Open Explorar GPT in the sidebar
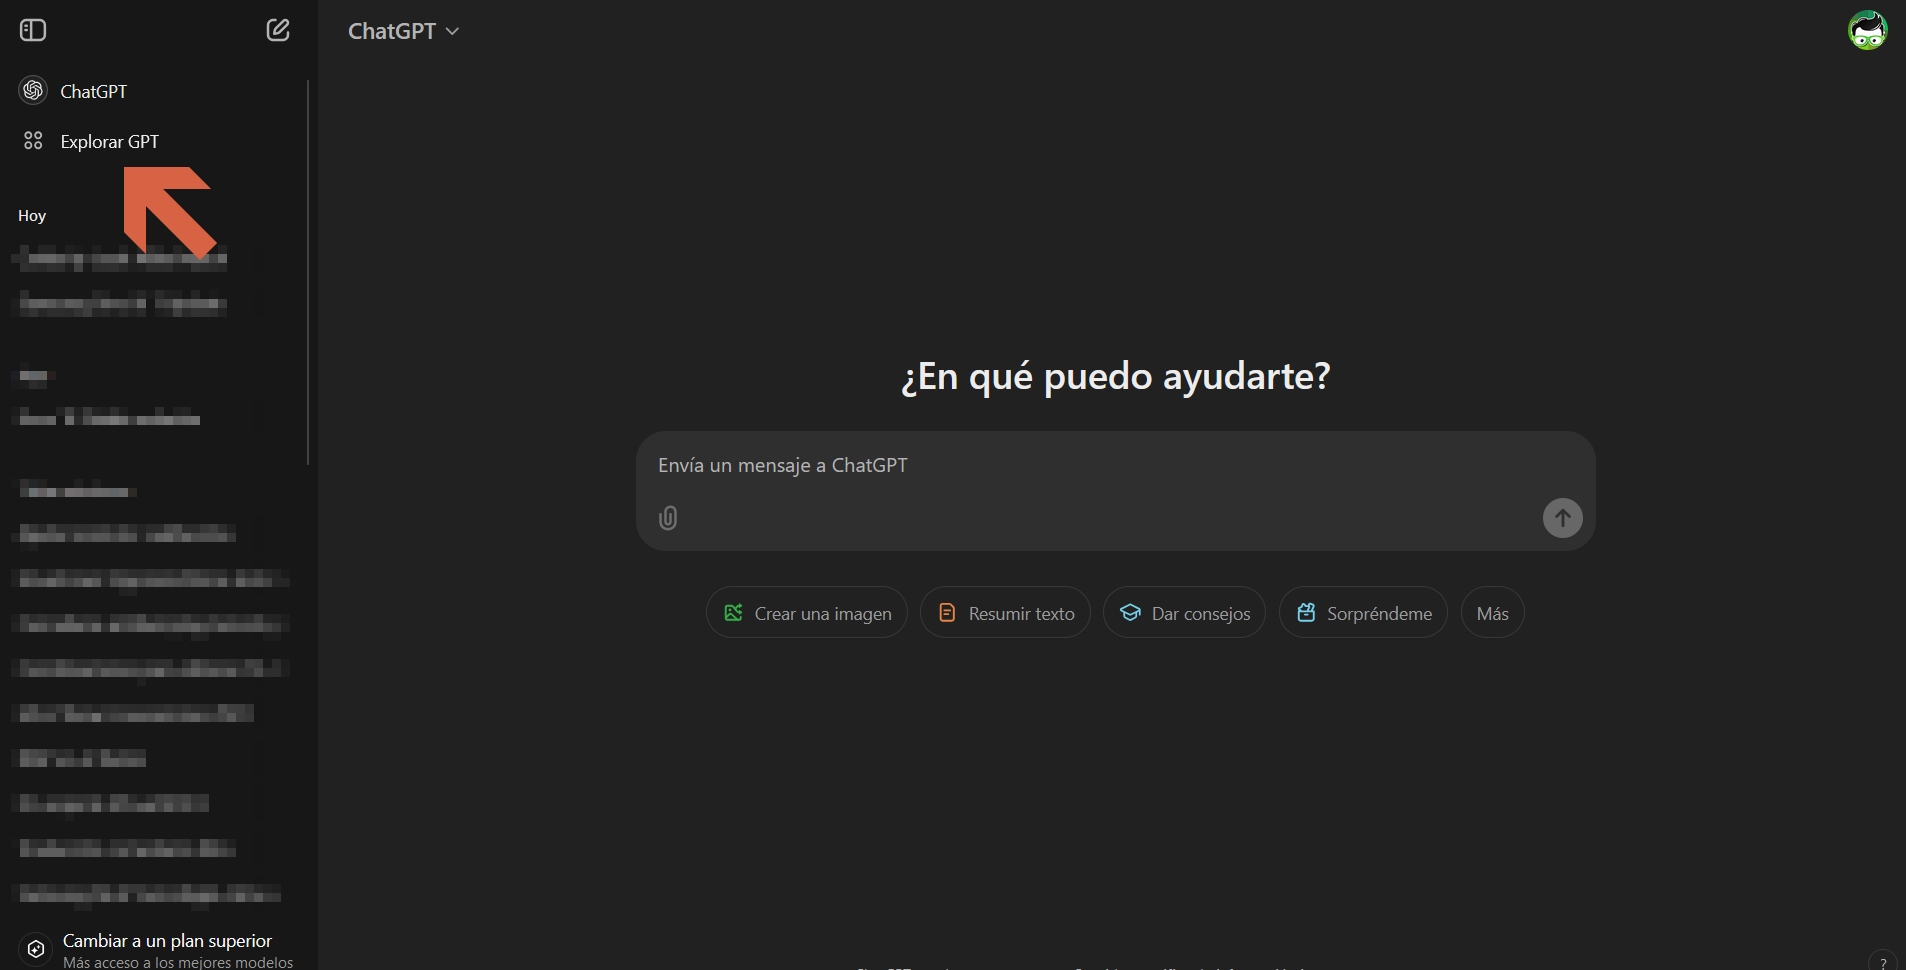 pyautogui.click(x=109, y=142)
